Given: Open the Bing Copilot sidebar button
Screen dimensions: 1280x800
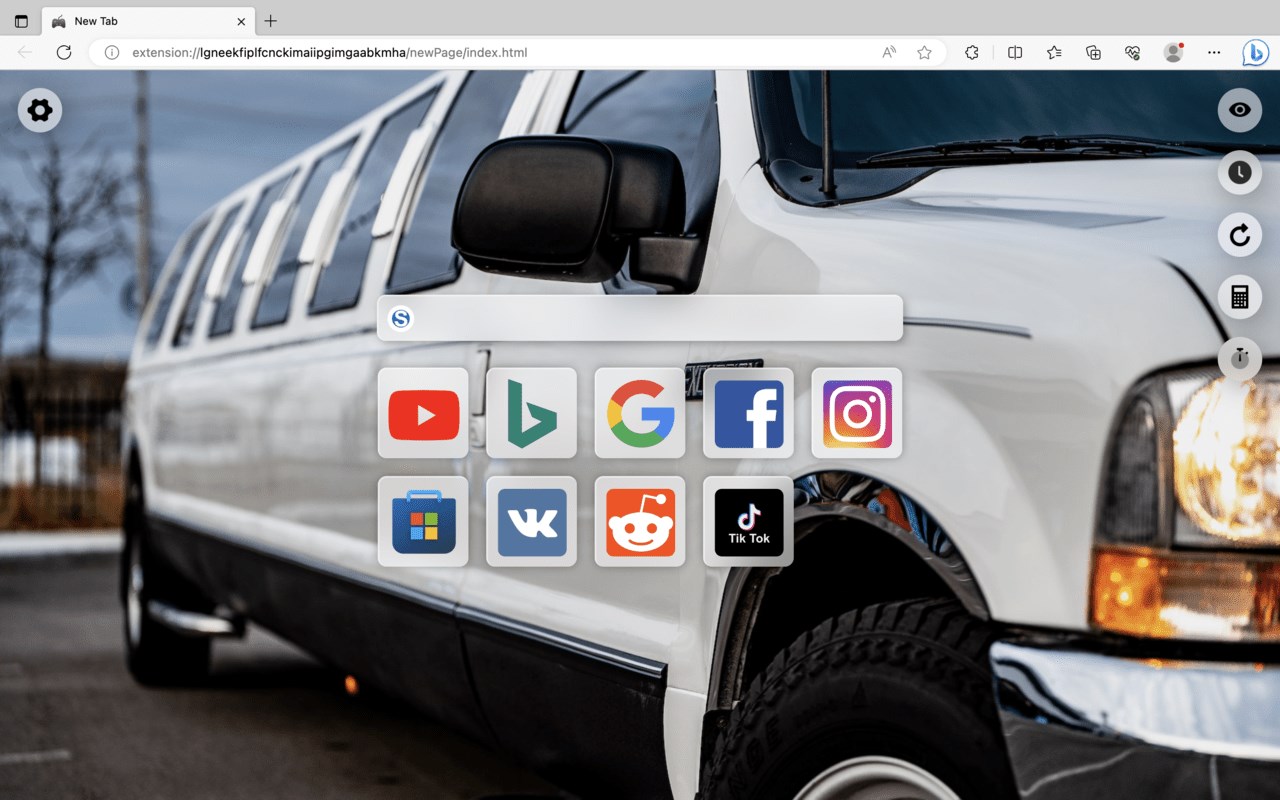Looking at the screenshot, I should click(1256, 52).
